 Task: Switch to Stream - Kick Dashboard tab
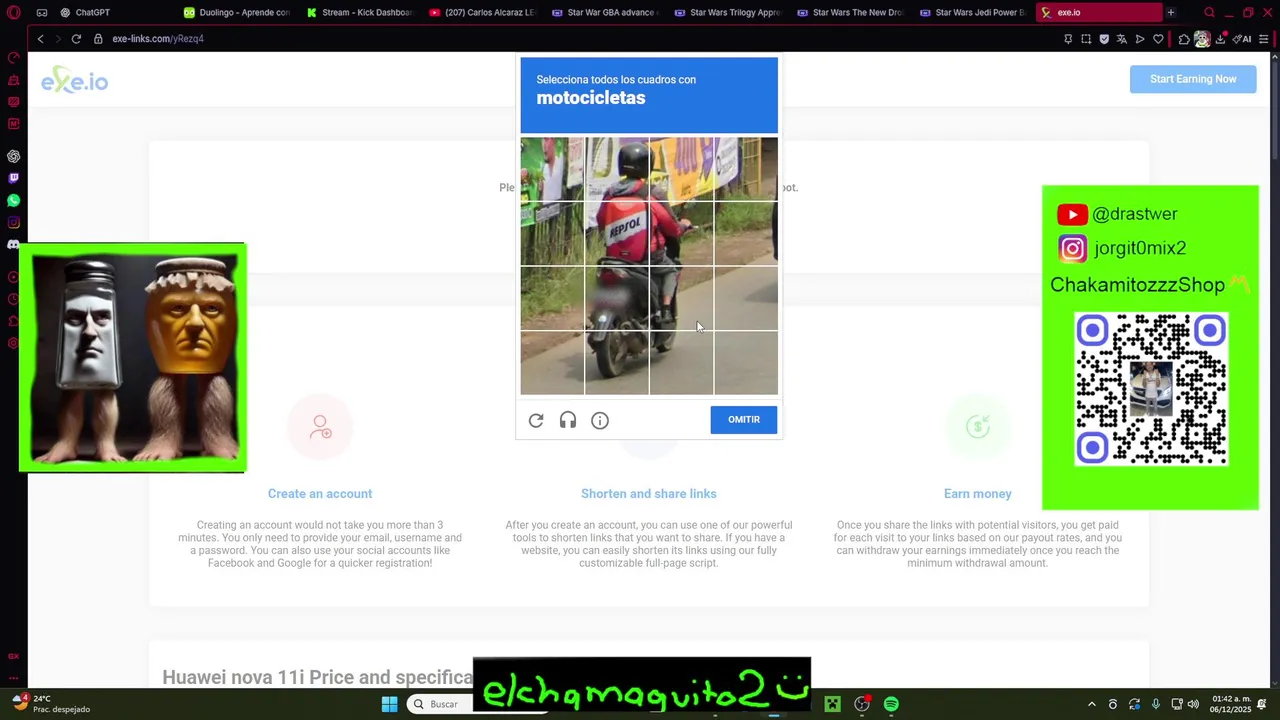click(x=360, y=12)
